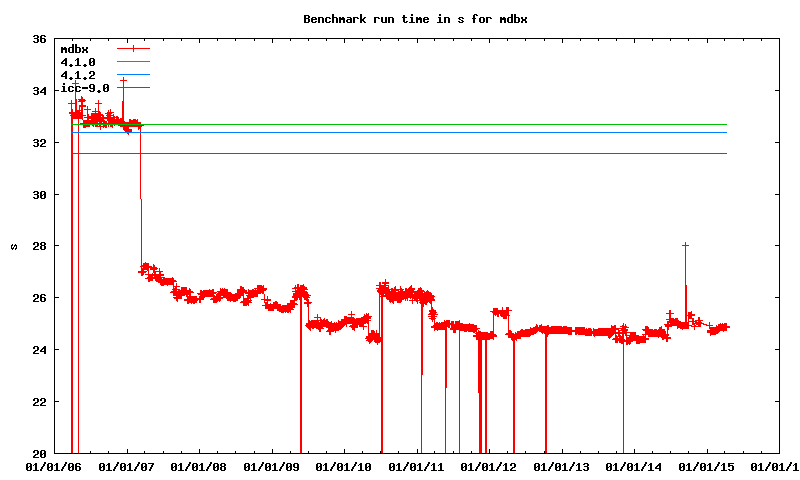Select the 4.1.2 legend label

[78, 75]
